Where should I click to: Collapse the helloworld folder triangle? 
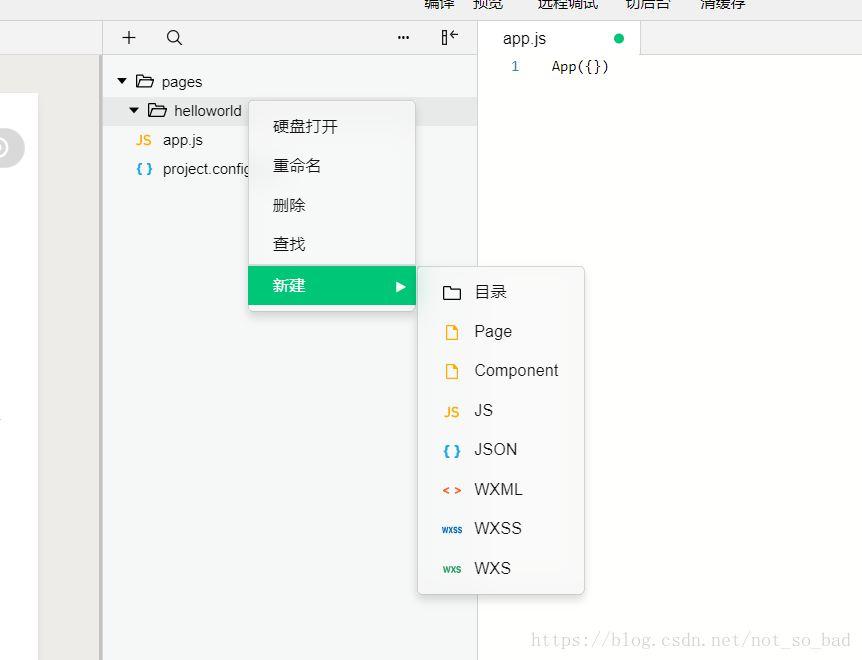point(134,111)
